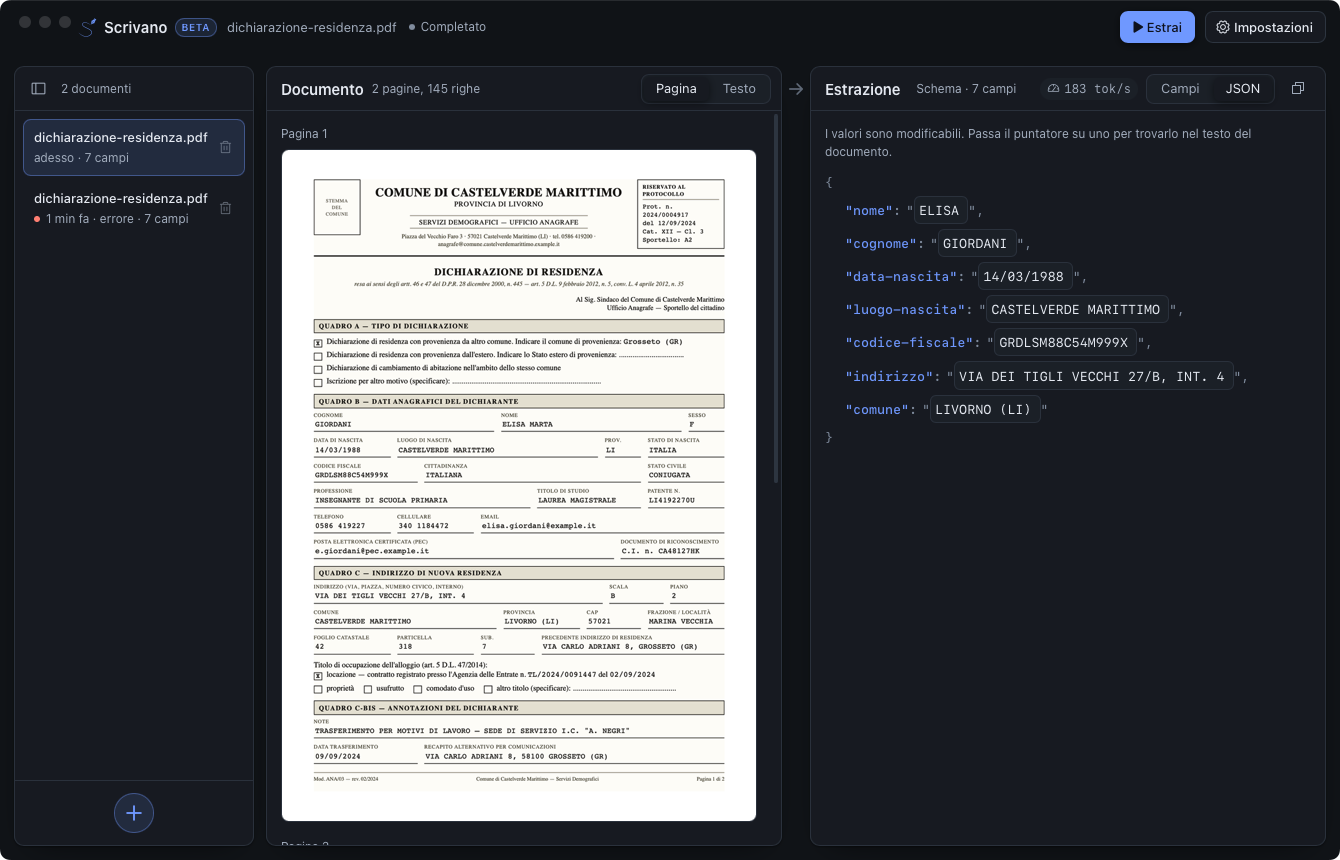Click the "indirizzo" JSON key
The height and width of the screenshot is (860, 1340).
(x=891, y=376)
